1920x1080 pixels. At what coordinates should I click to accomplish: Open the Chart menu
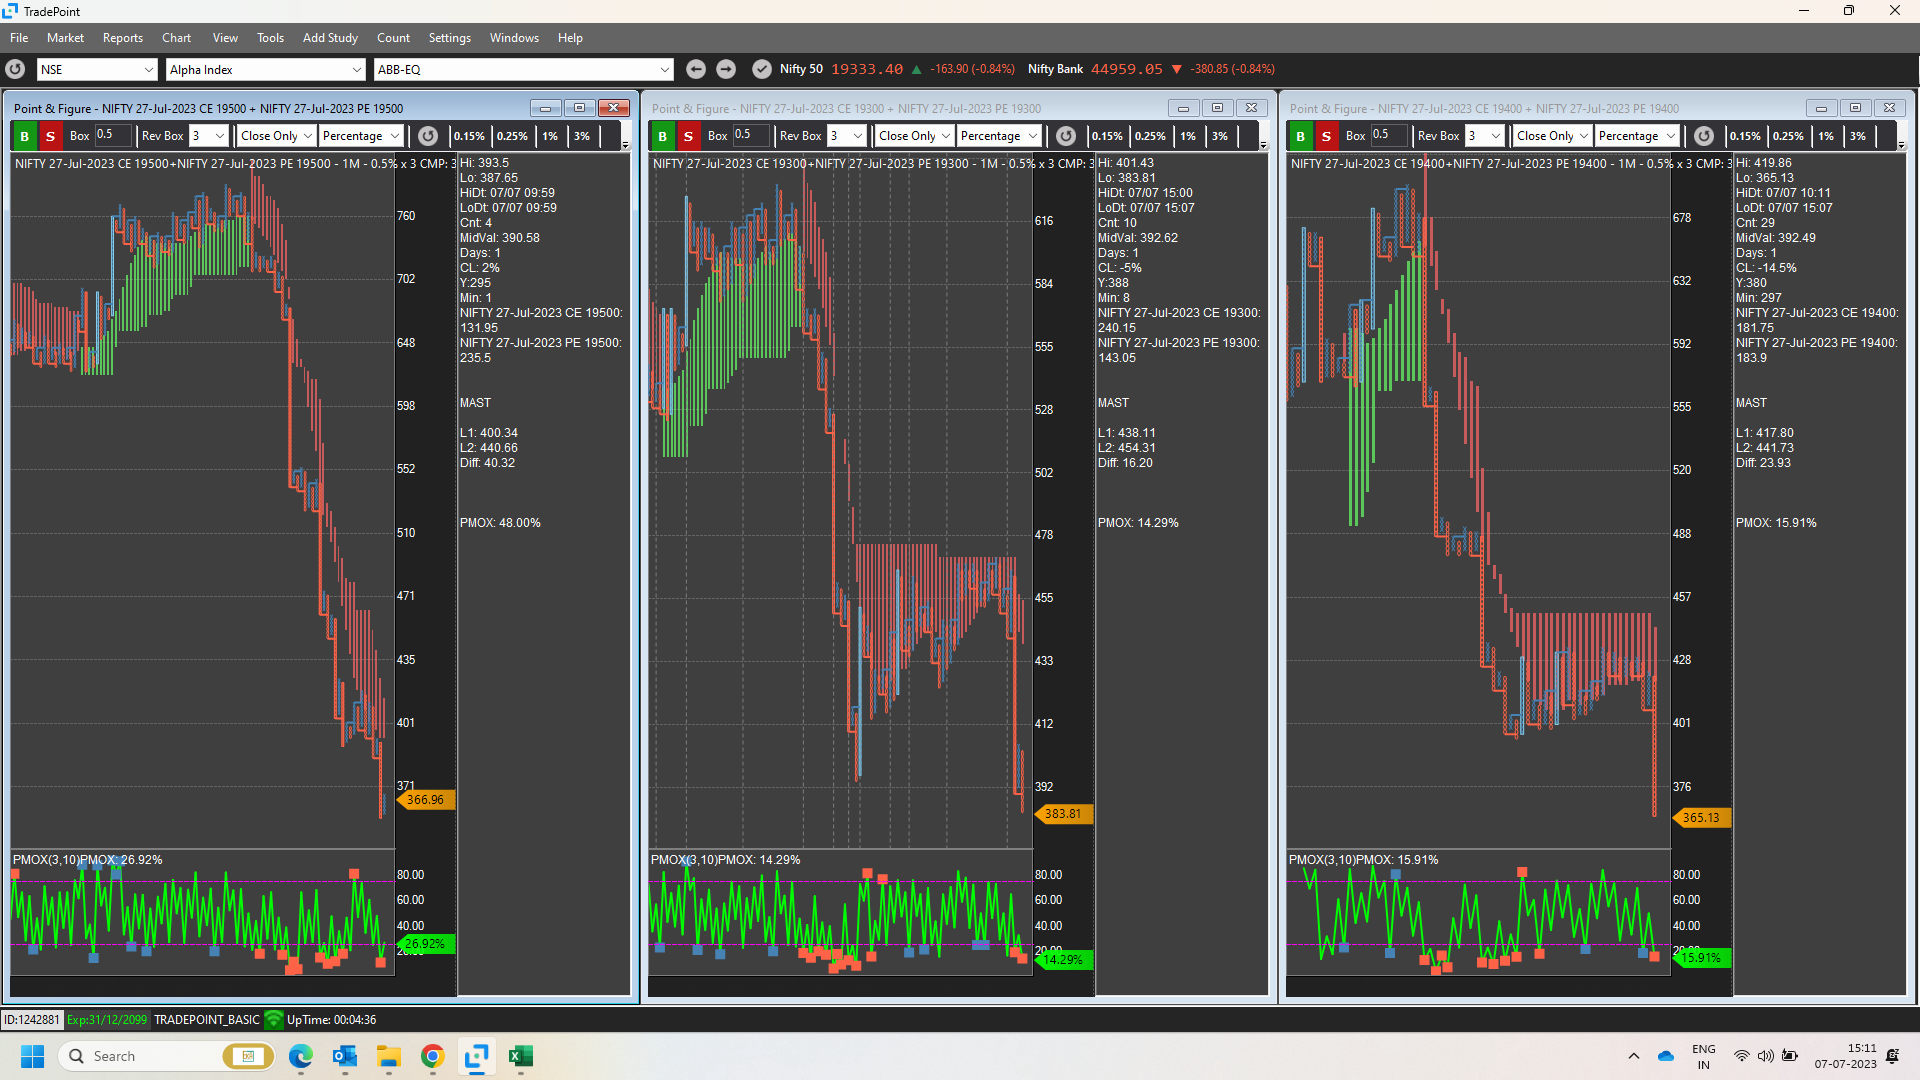[176, 37]
